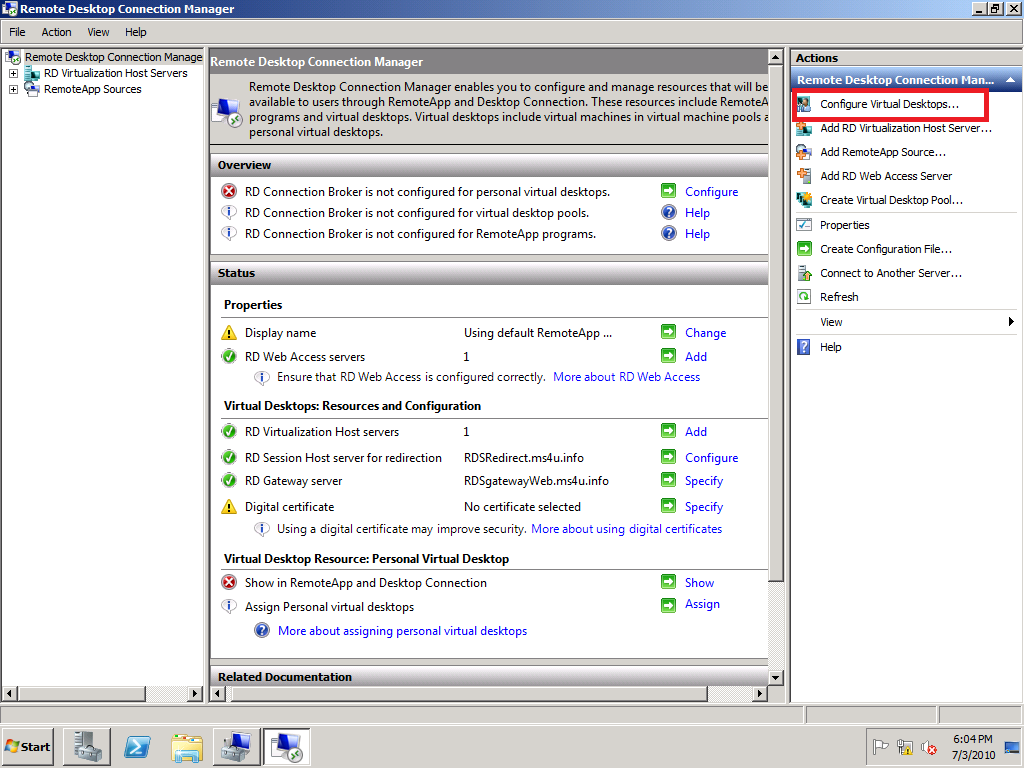Open More about using digital certificates link

pyautogui.click(x=626, y=529)
